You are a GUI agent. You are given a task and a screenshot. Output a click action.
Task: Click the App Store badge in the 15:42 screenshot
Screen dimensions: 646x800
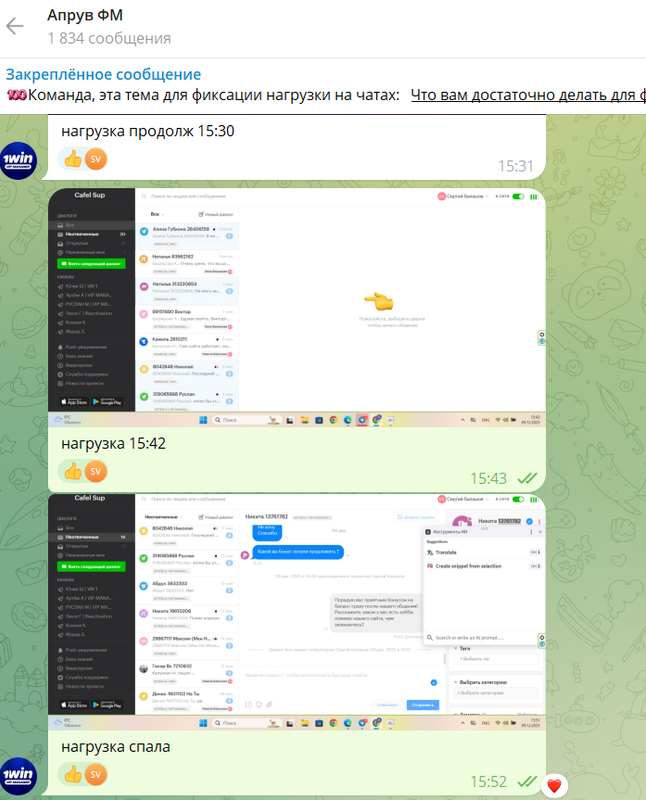(x=74, y=402)
